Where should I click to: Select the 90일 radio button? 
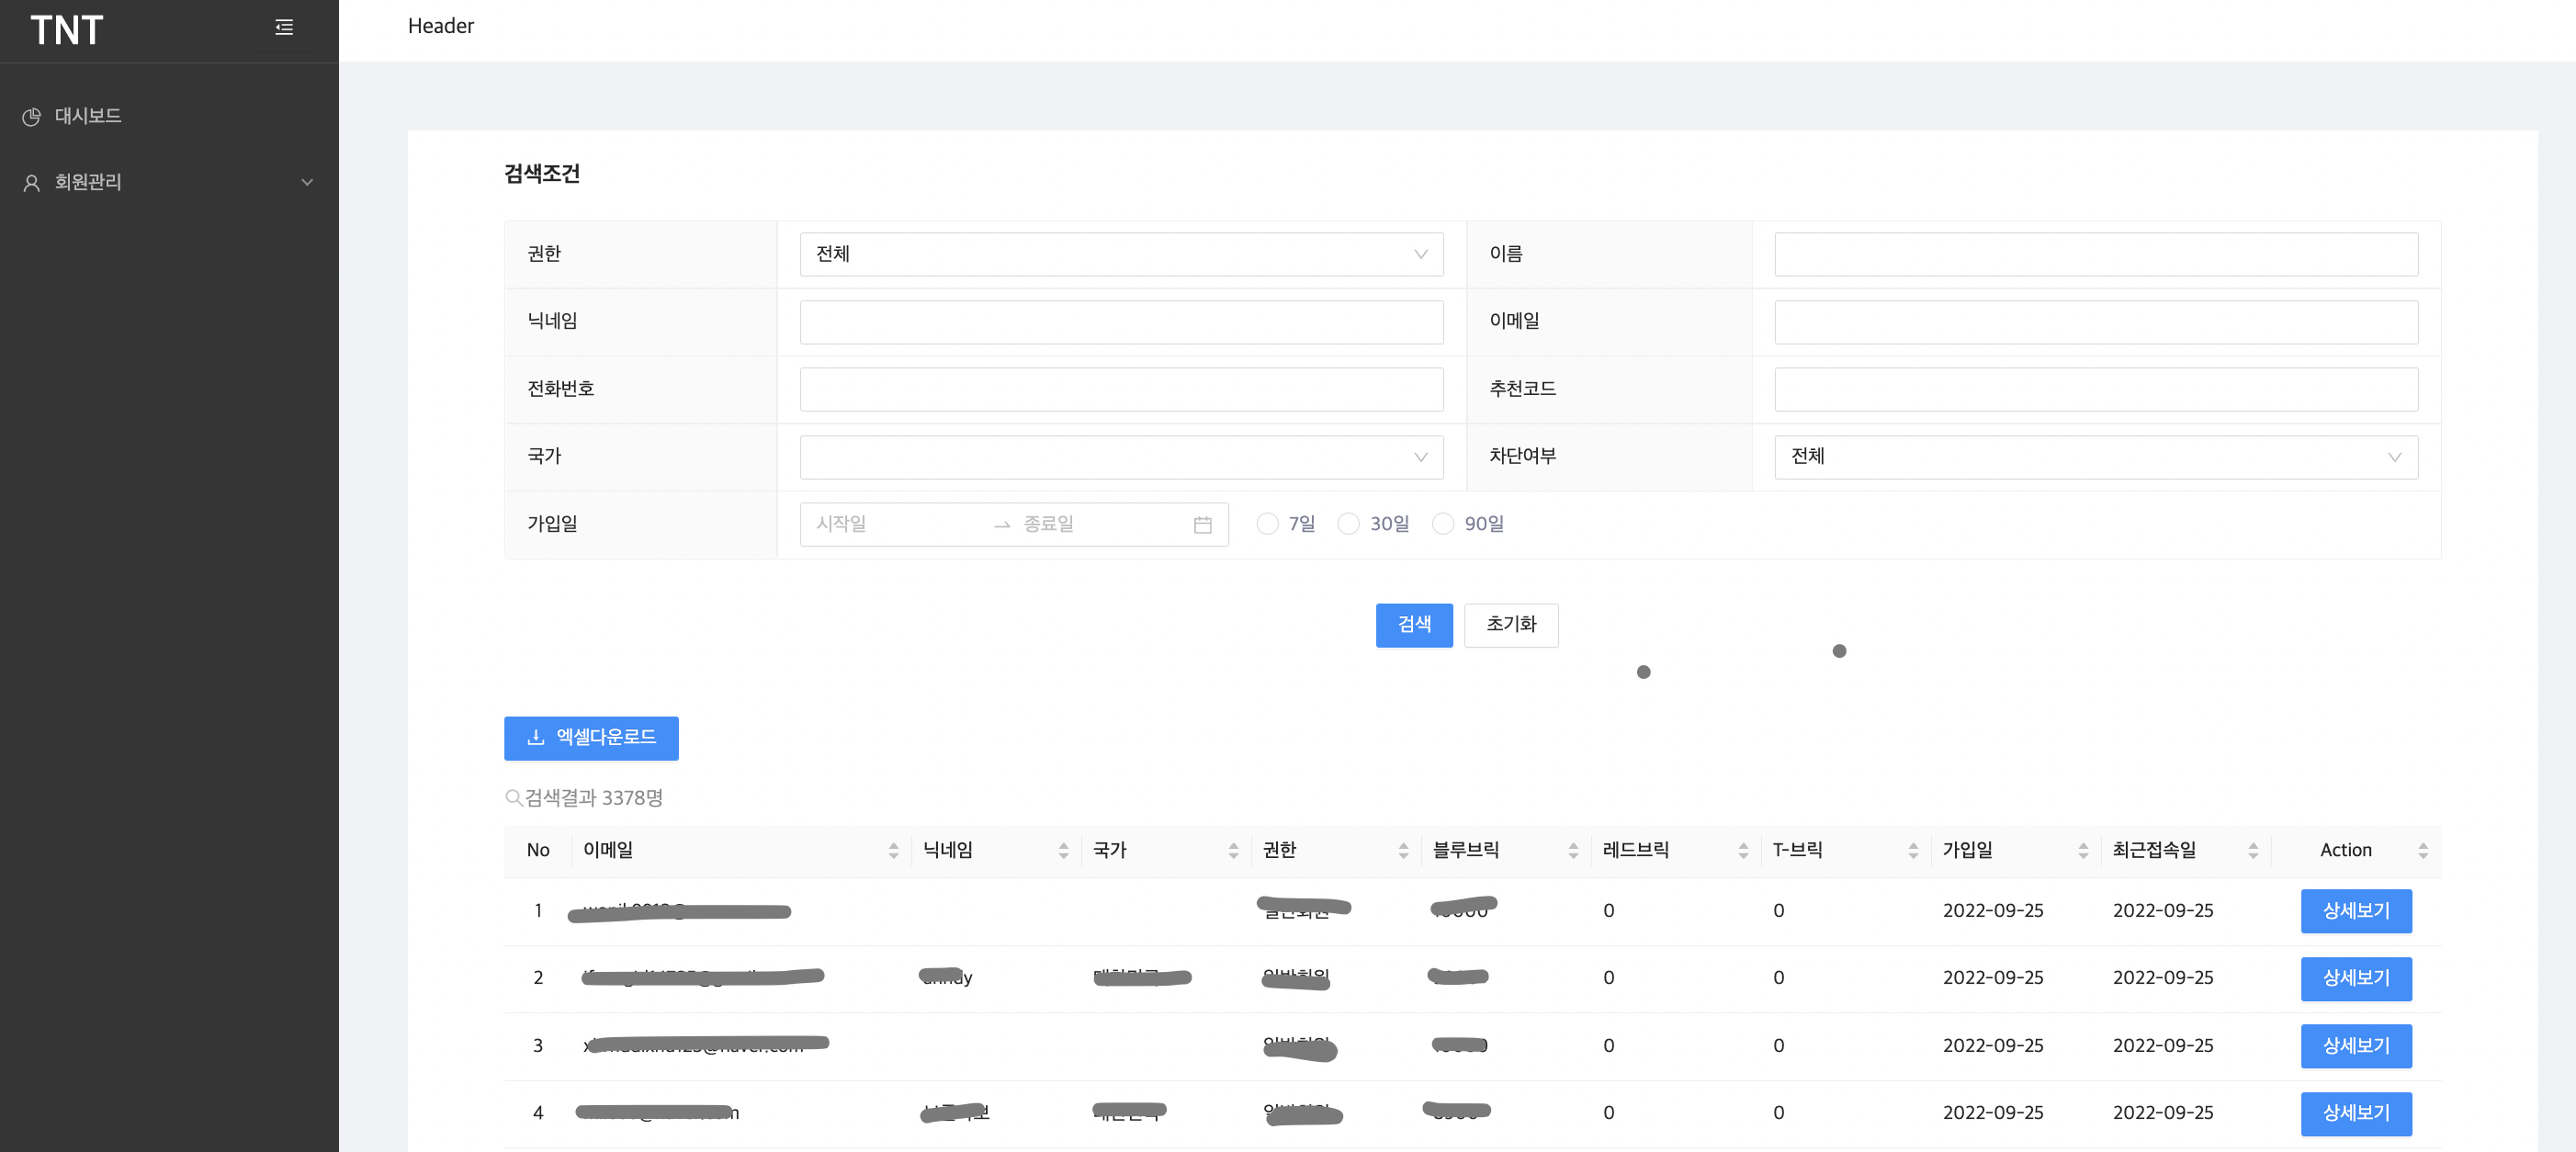tap(1442, 523)
